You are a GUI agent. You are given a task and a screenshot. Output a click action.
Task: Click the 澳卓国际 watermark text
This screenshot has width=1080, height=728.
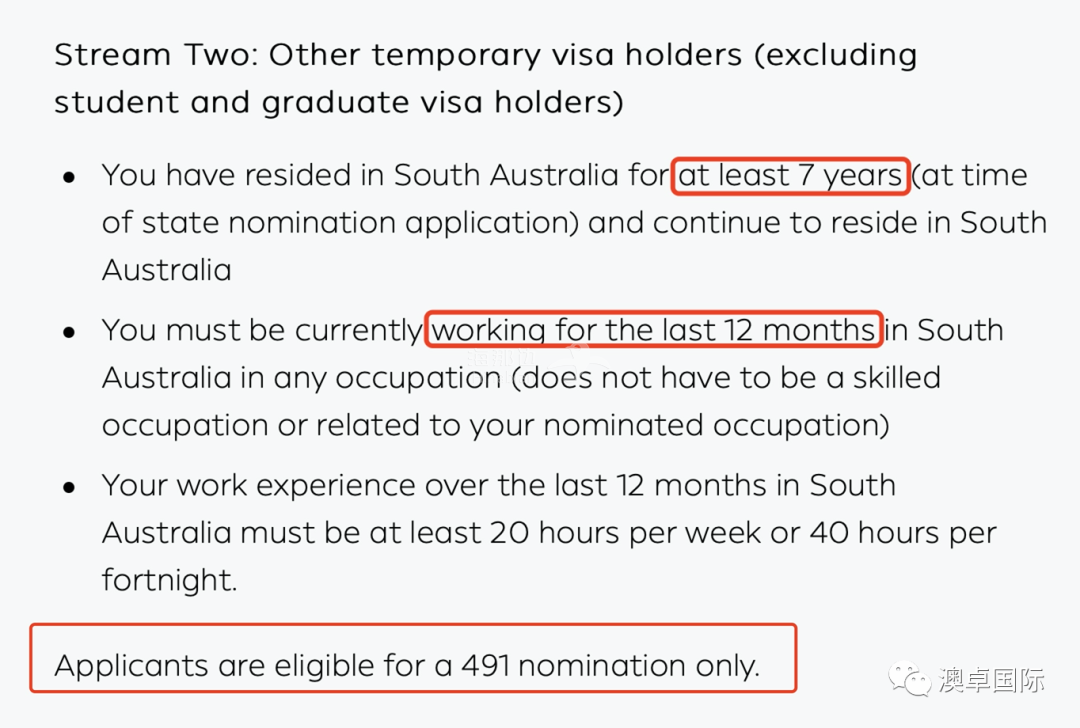pyautogui.click(x=991, y=680)
